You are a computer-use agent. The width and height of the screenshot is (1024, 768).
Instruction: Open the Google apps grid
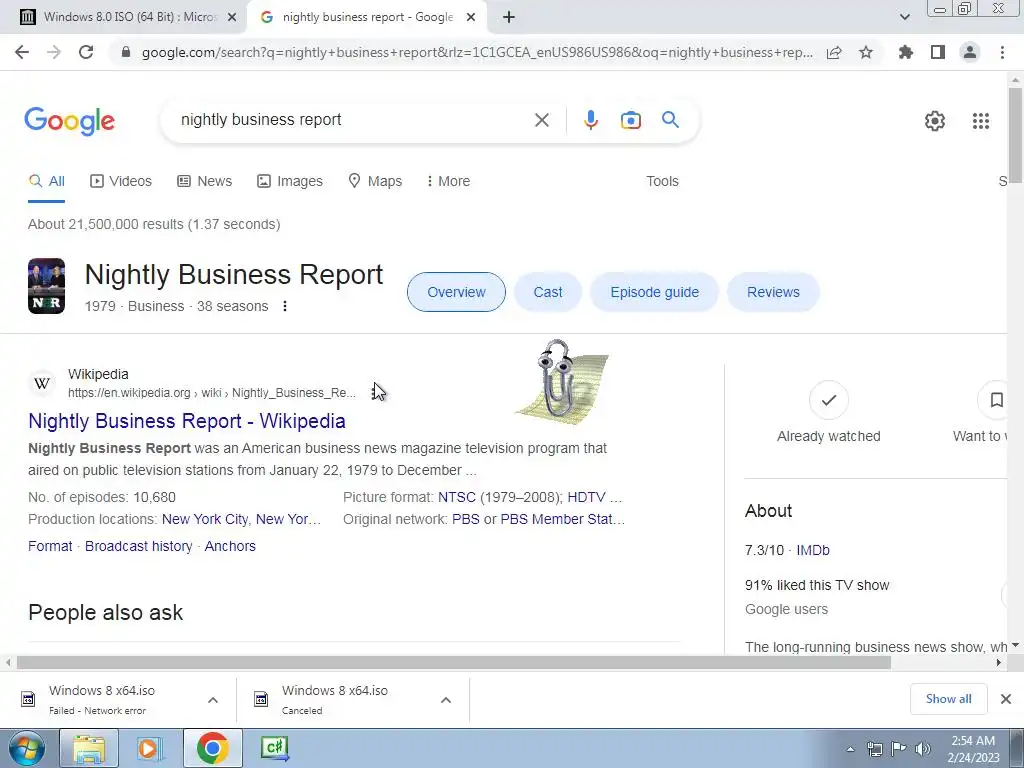pos(981,121)
